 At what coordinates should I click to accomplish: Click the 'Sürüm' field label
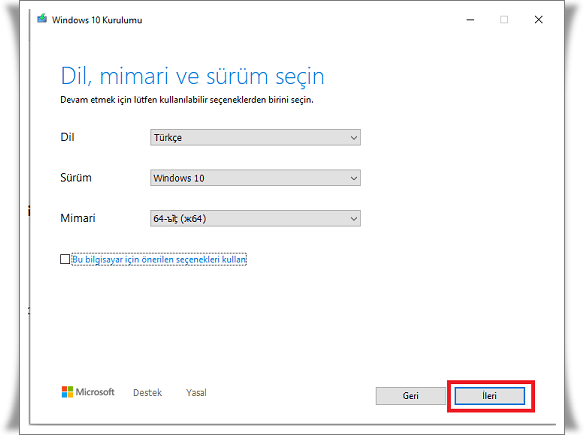76,178
